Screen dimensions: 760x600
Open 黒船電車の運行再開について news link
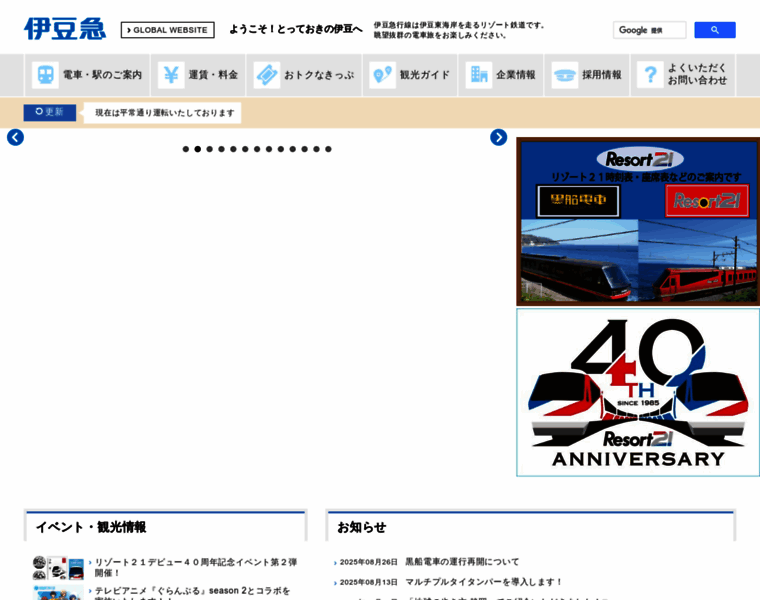(x=462, y=562)
